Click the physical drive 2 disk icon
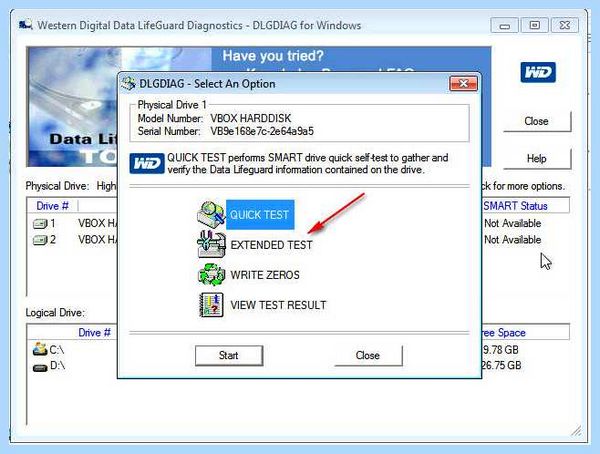600x454 pixels. pos(40,240)
